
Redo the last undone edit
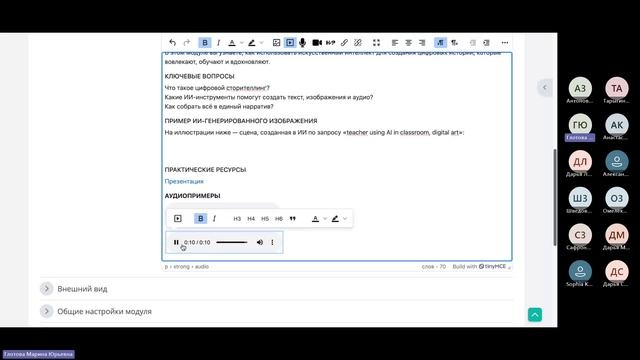187,42
